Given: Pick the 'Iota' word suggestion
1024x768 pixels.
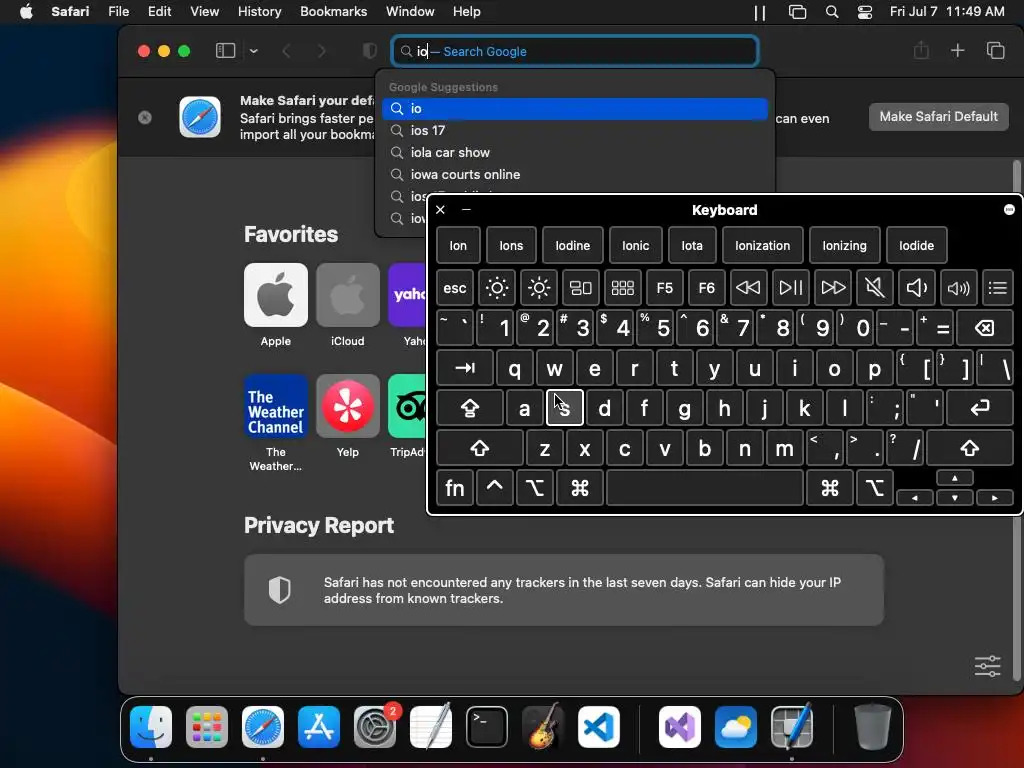Looking at the screenshot, I should [692, 246].
